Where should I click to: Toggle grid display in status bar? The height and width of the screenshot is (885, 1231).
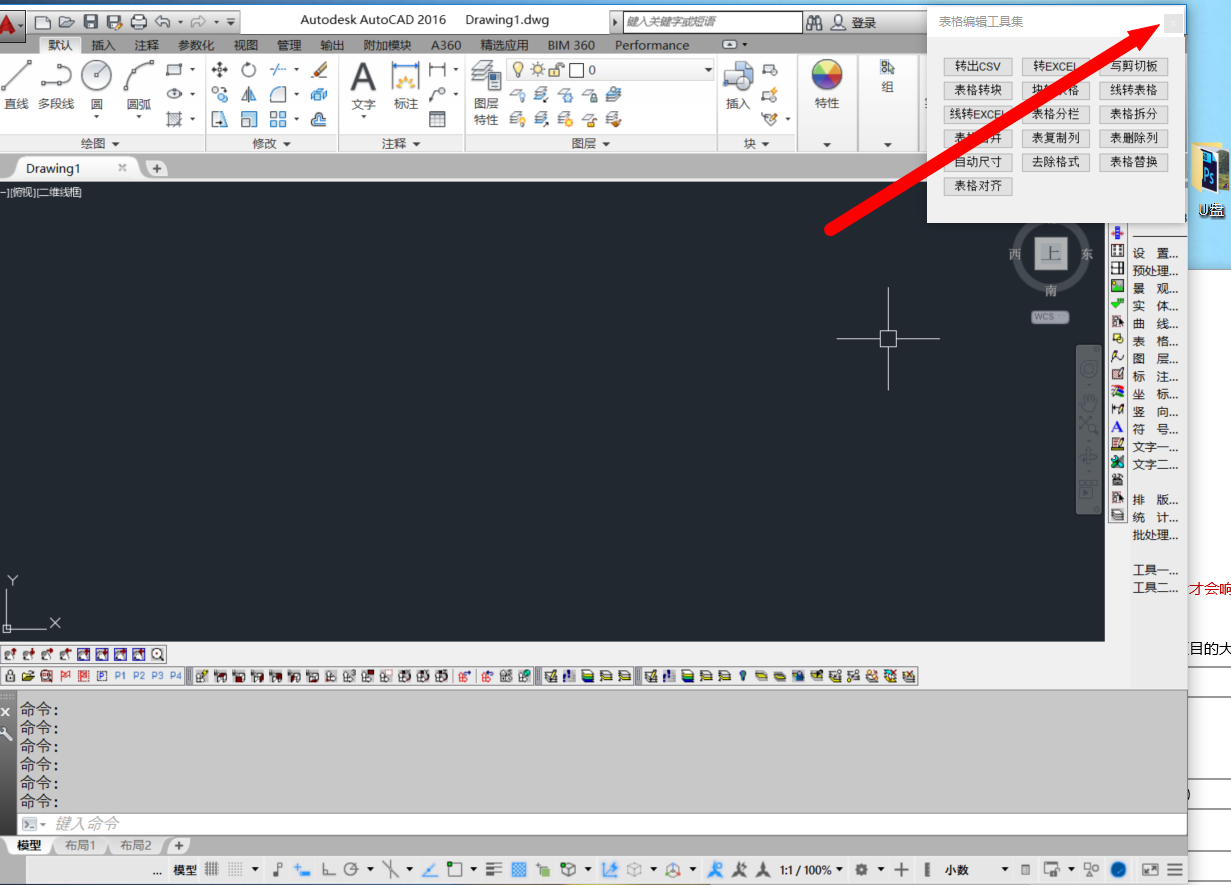212,870
